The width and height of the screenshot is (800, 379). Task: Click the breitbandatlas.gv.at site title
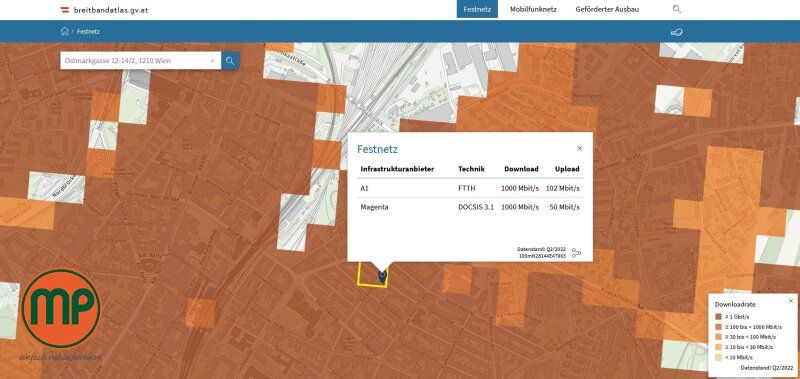(111, 10)
